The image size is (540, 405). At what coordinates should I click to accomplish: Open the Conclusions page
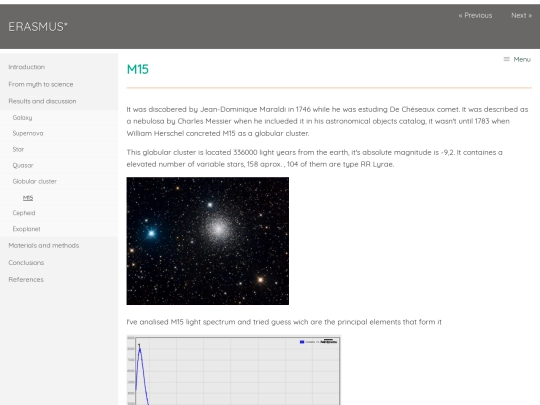[26, 263]
